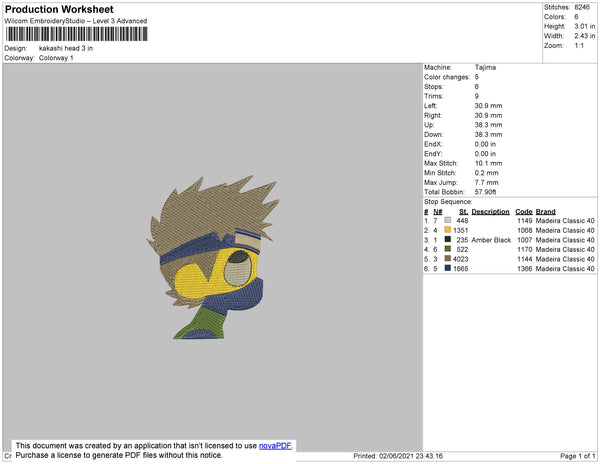Click the Printed date text in footer

tap(398, 456)
